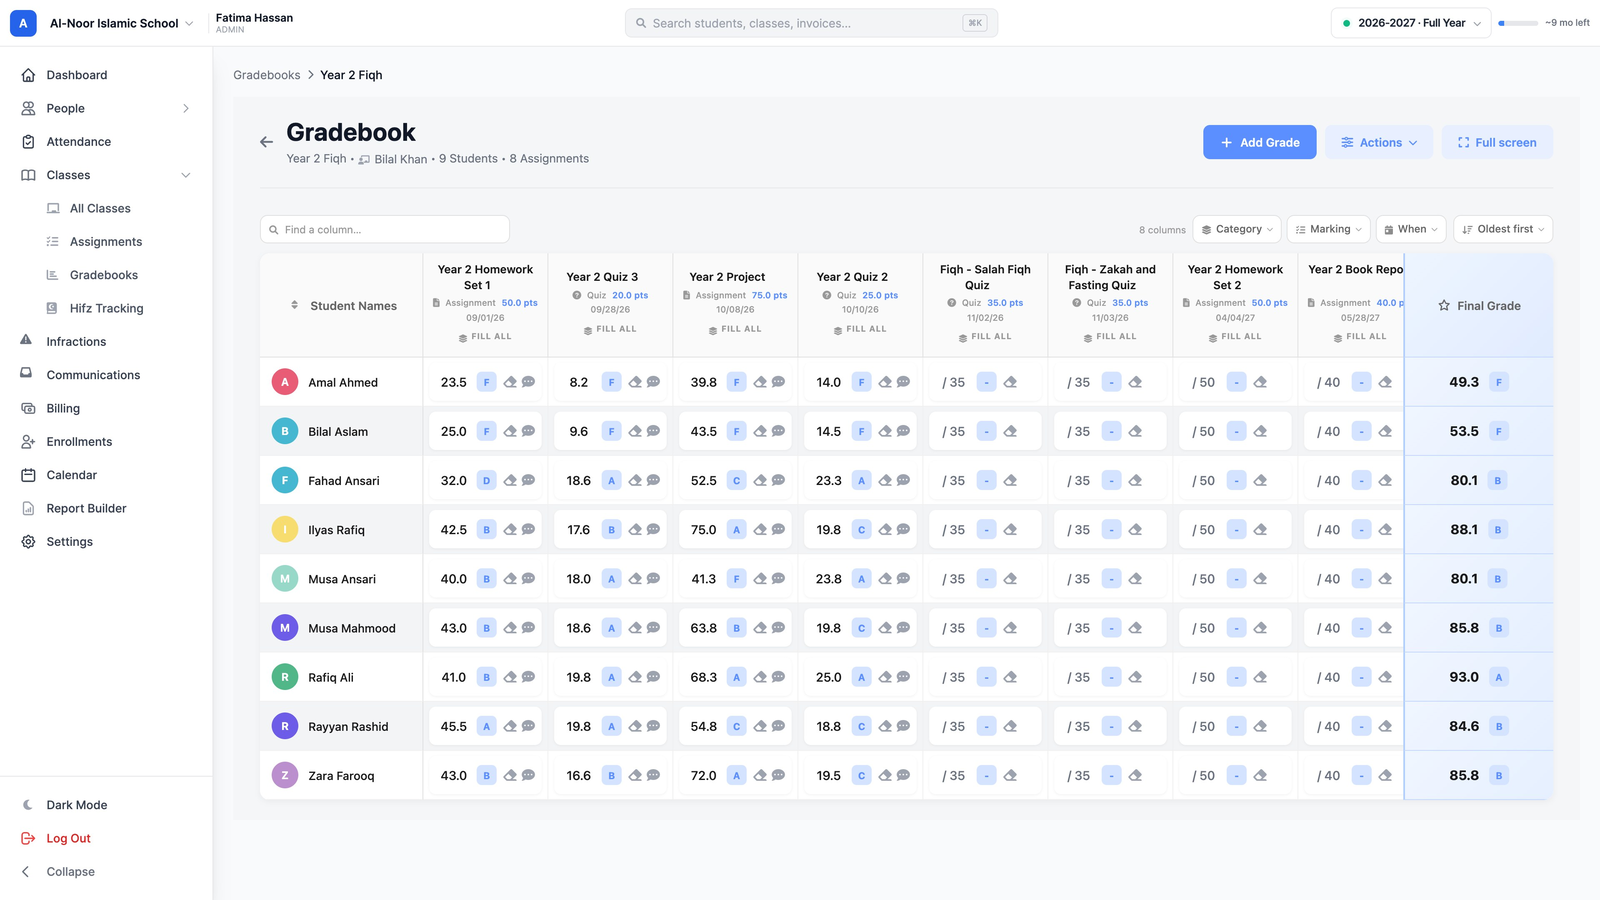Clear Ilyas Rafiq's Fiqh - Salah Fiqh Quiz entry

pos(1010,530)
